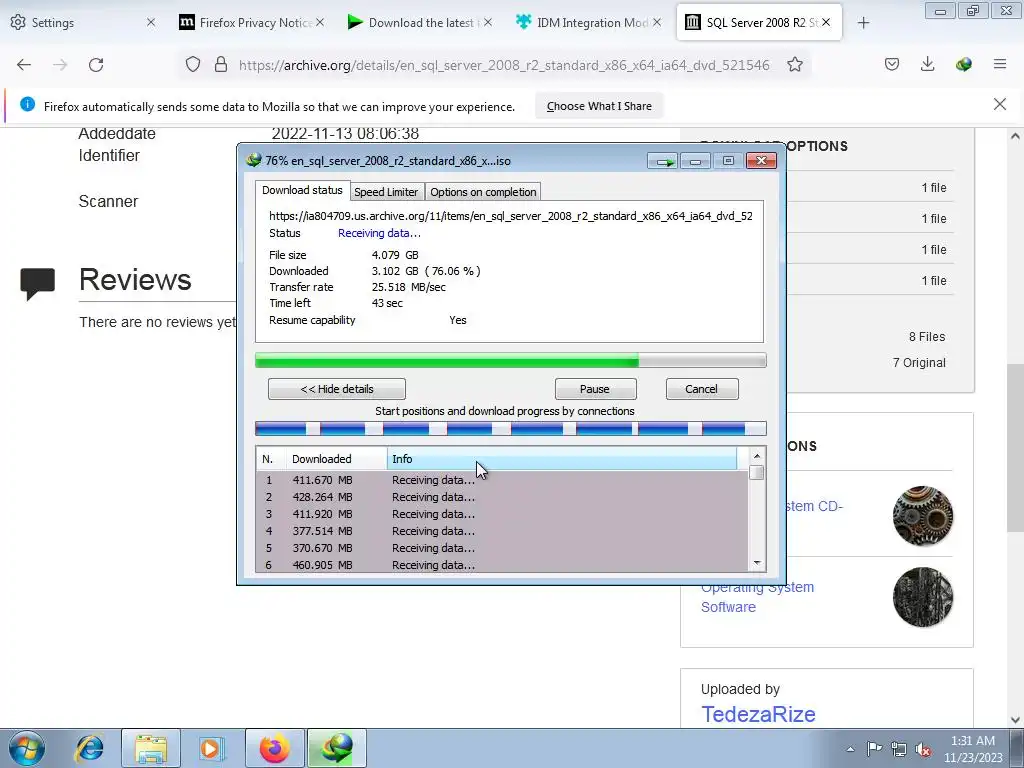Screen dimensions: 1024x768
Task: Select the Download status tab
Action: click(x=302, y=190)
